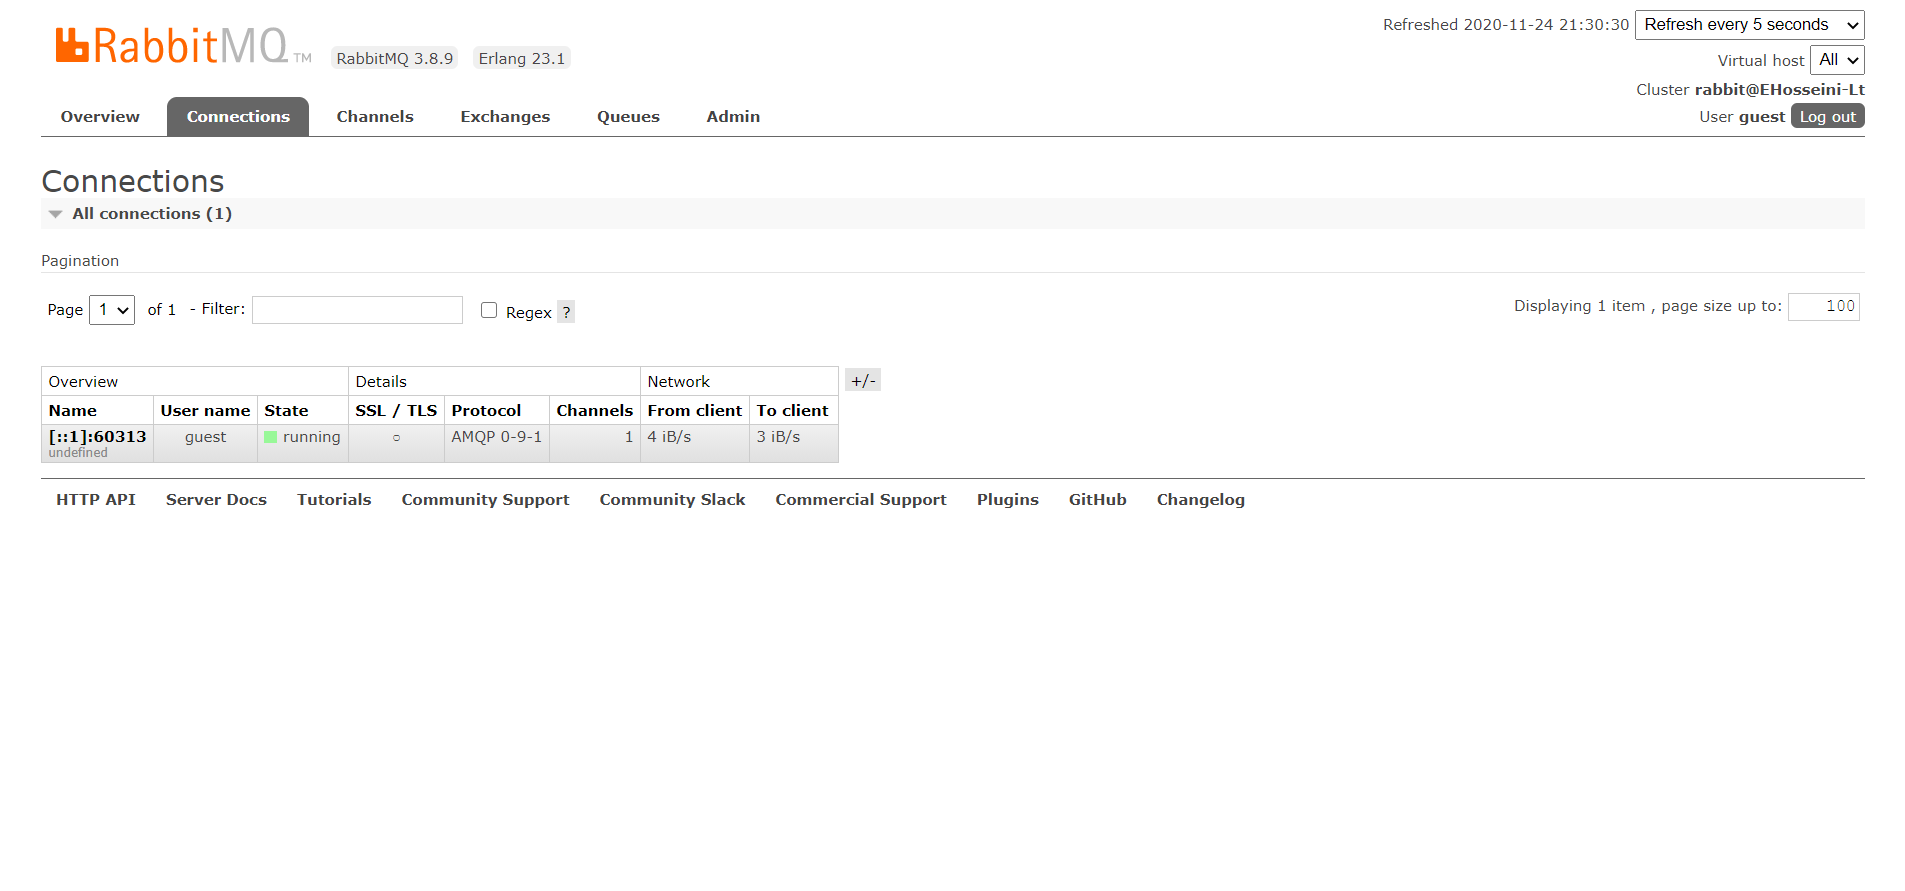
Task: Open the HTTP API link
Action: coord(96,500)
